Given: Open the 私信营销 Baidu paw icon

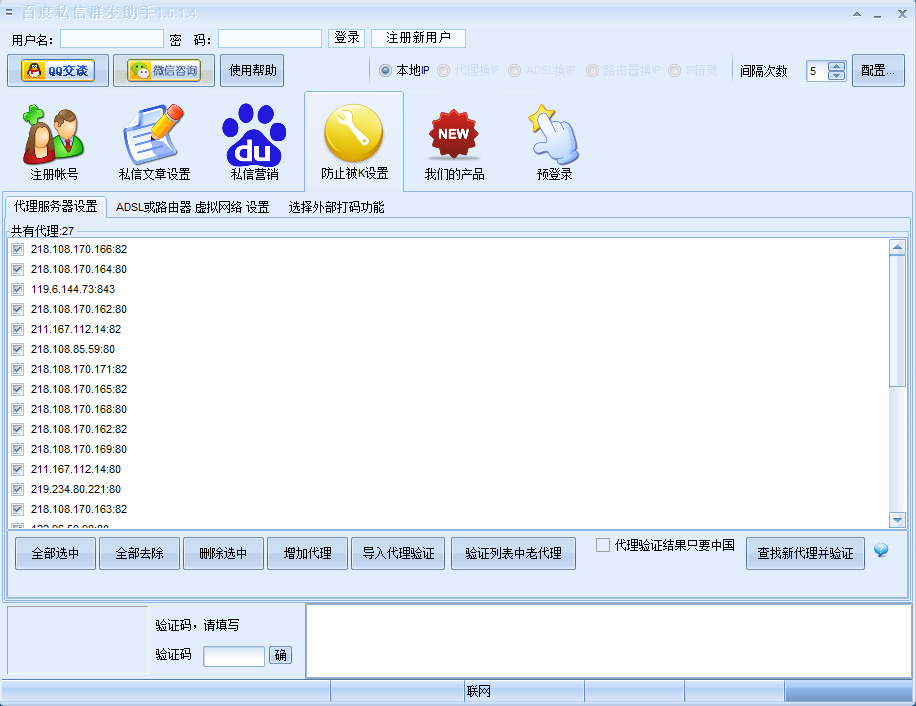Looking at the screenshot, I should (254, 142).
